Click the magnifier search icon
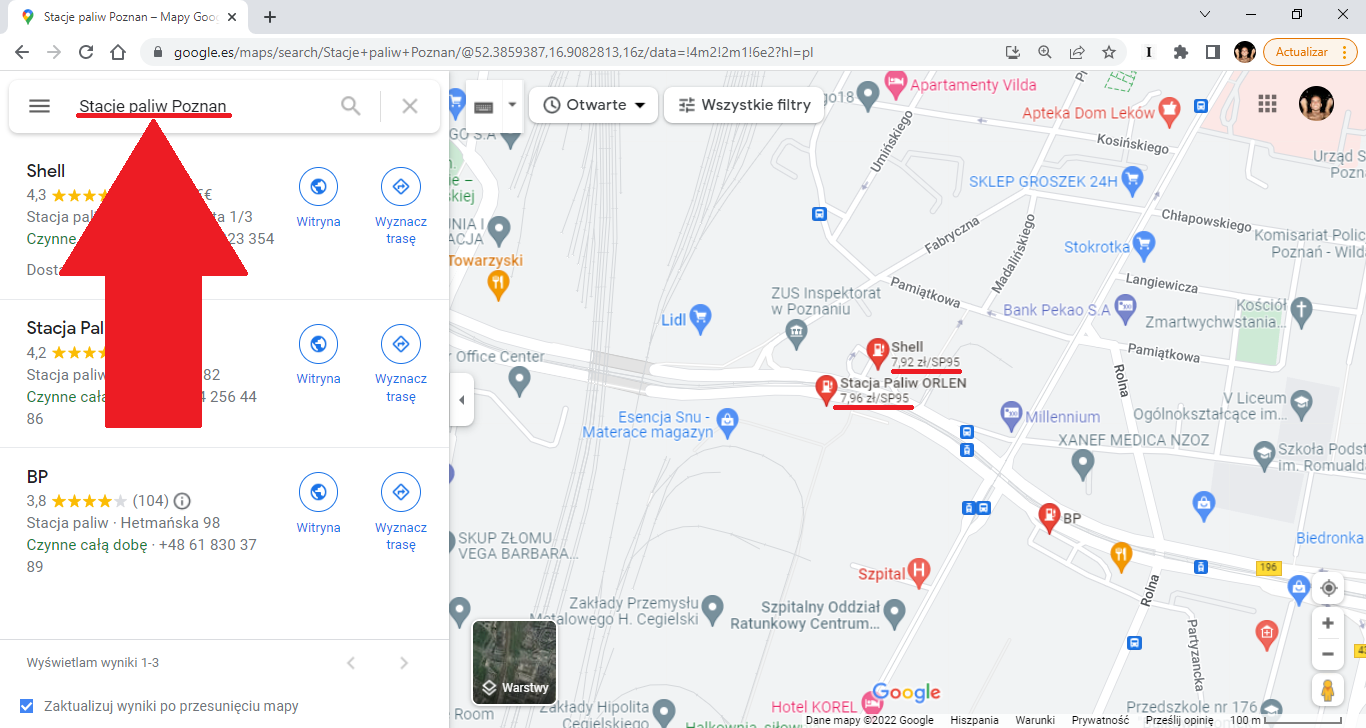The image size is (1366, 728). [x=351, y=106]
